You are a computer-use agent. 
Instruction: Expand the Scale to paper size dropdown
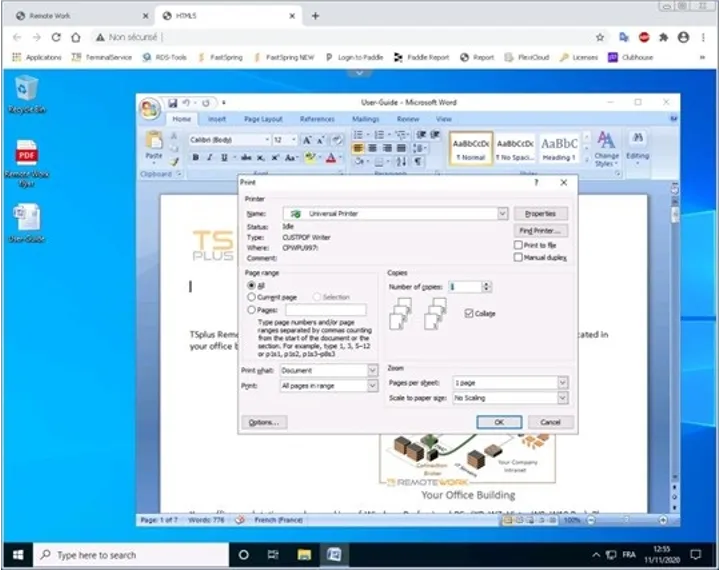click(x=562, y=398)
